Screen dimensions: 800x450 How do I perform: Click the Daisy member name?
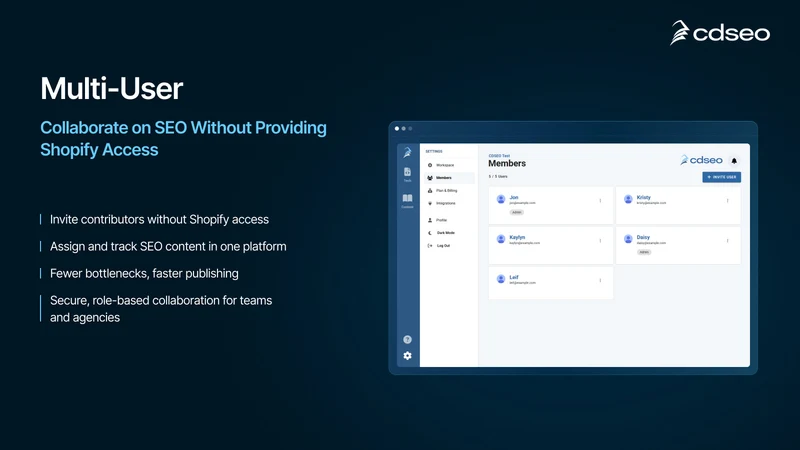pyautogui.click(x=643, y=237)
